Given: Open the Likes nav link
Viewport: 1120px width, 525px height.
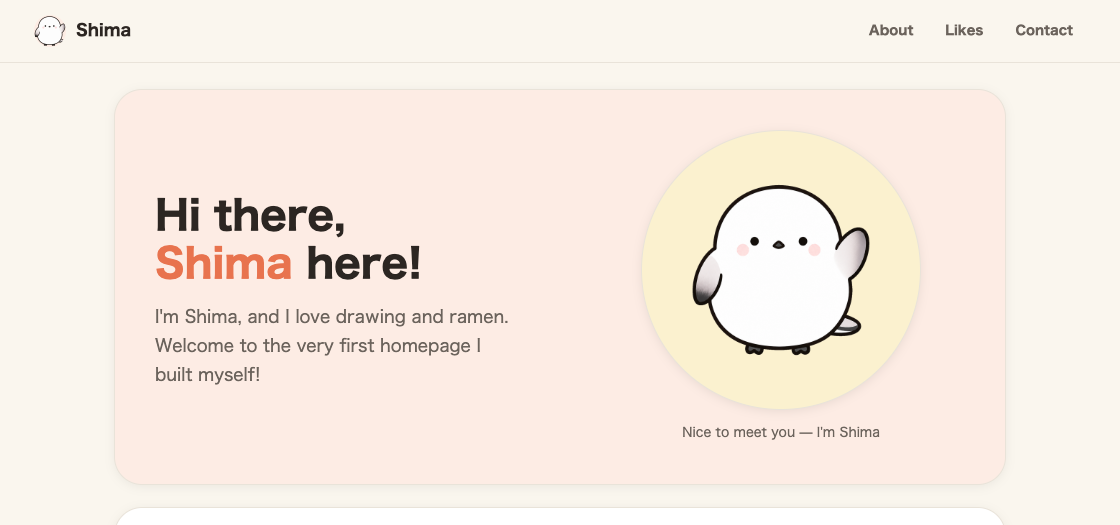Looking at the screenshot, I should (x=964, y=30).
